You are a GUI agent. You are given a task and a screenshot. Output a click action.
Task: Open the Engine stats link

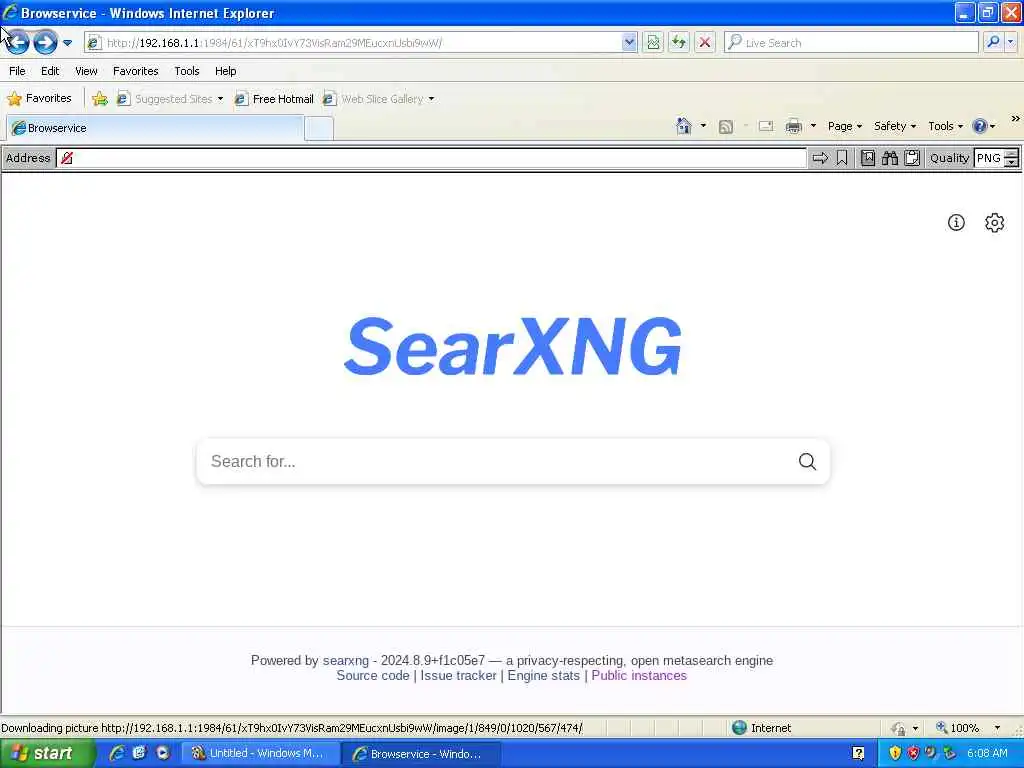543,676
